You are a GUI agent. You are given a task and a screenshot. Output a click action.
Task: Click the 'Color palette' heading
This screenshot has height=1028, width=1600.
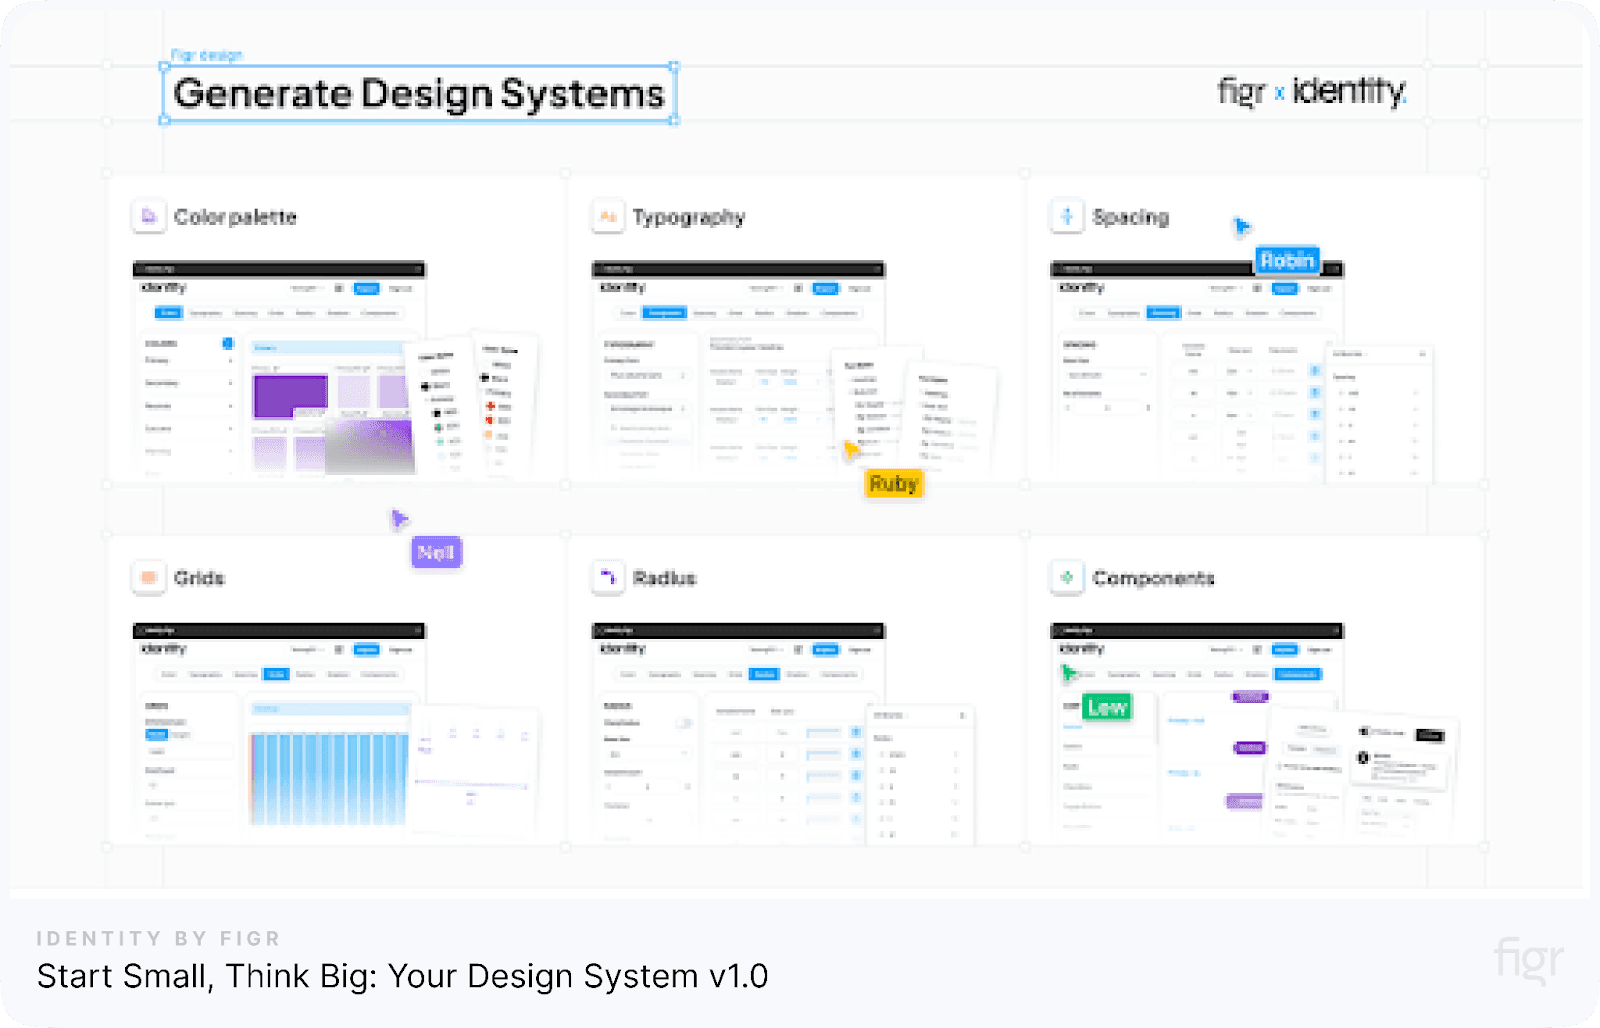[235, 217]
